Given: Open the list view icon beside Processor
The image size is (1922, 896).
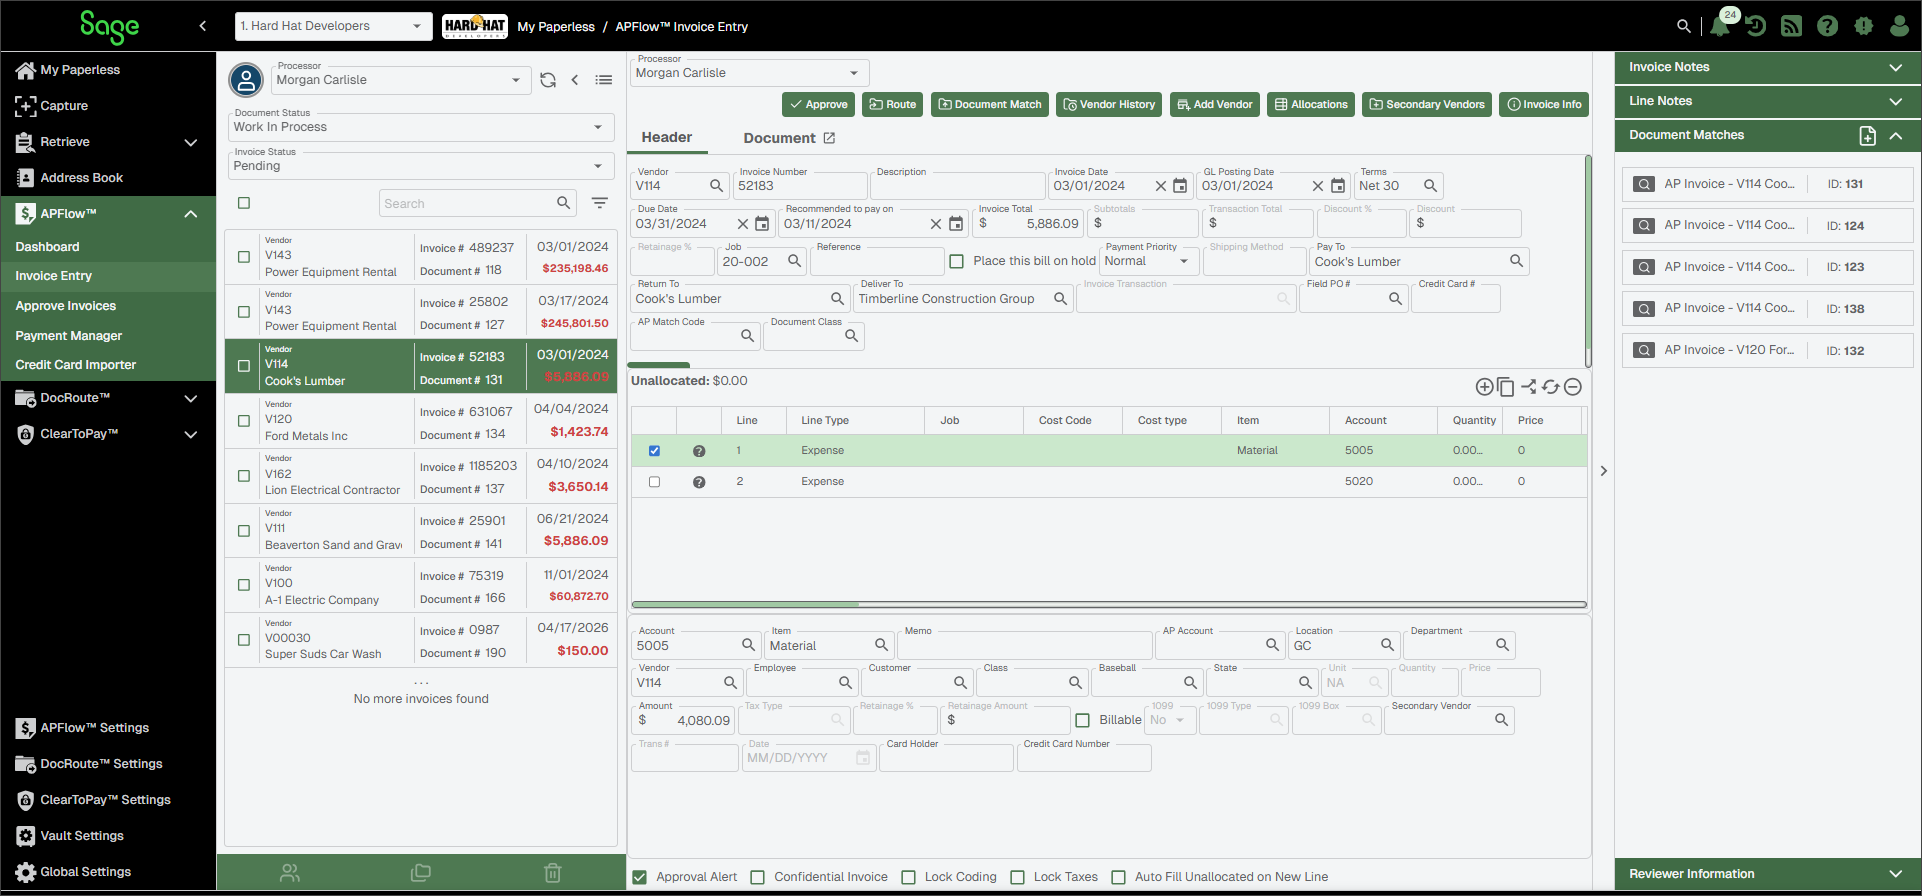Looking at the screenshot, I should (x=604, y=80).
